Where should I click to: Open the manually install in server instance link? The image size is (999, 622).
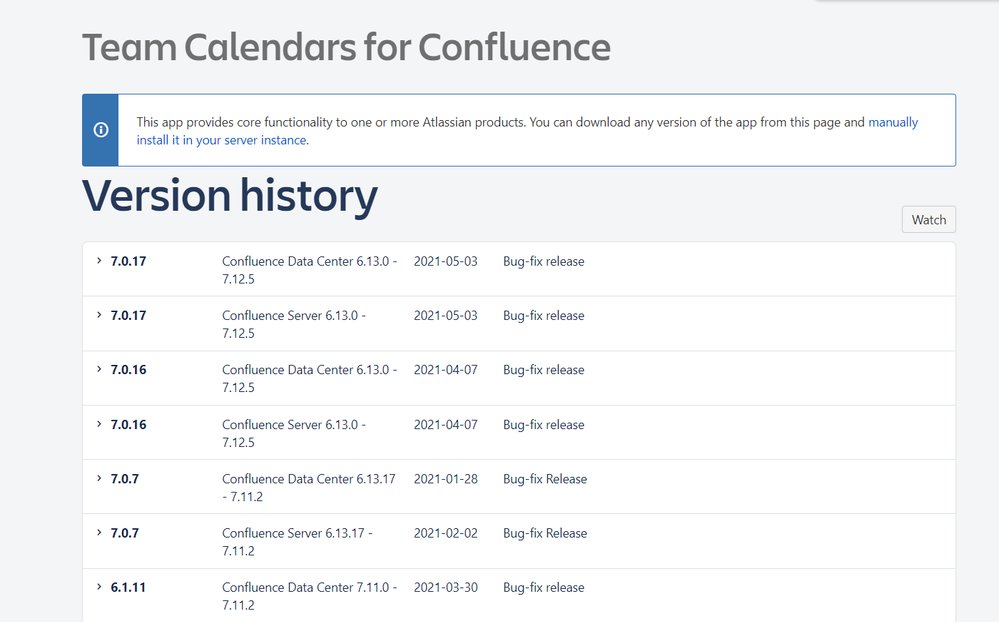[x=222, y=140]
